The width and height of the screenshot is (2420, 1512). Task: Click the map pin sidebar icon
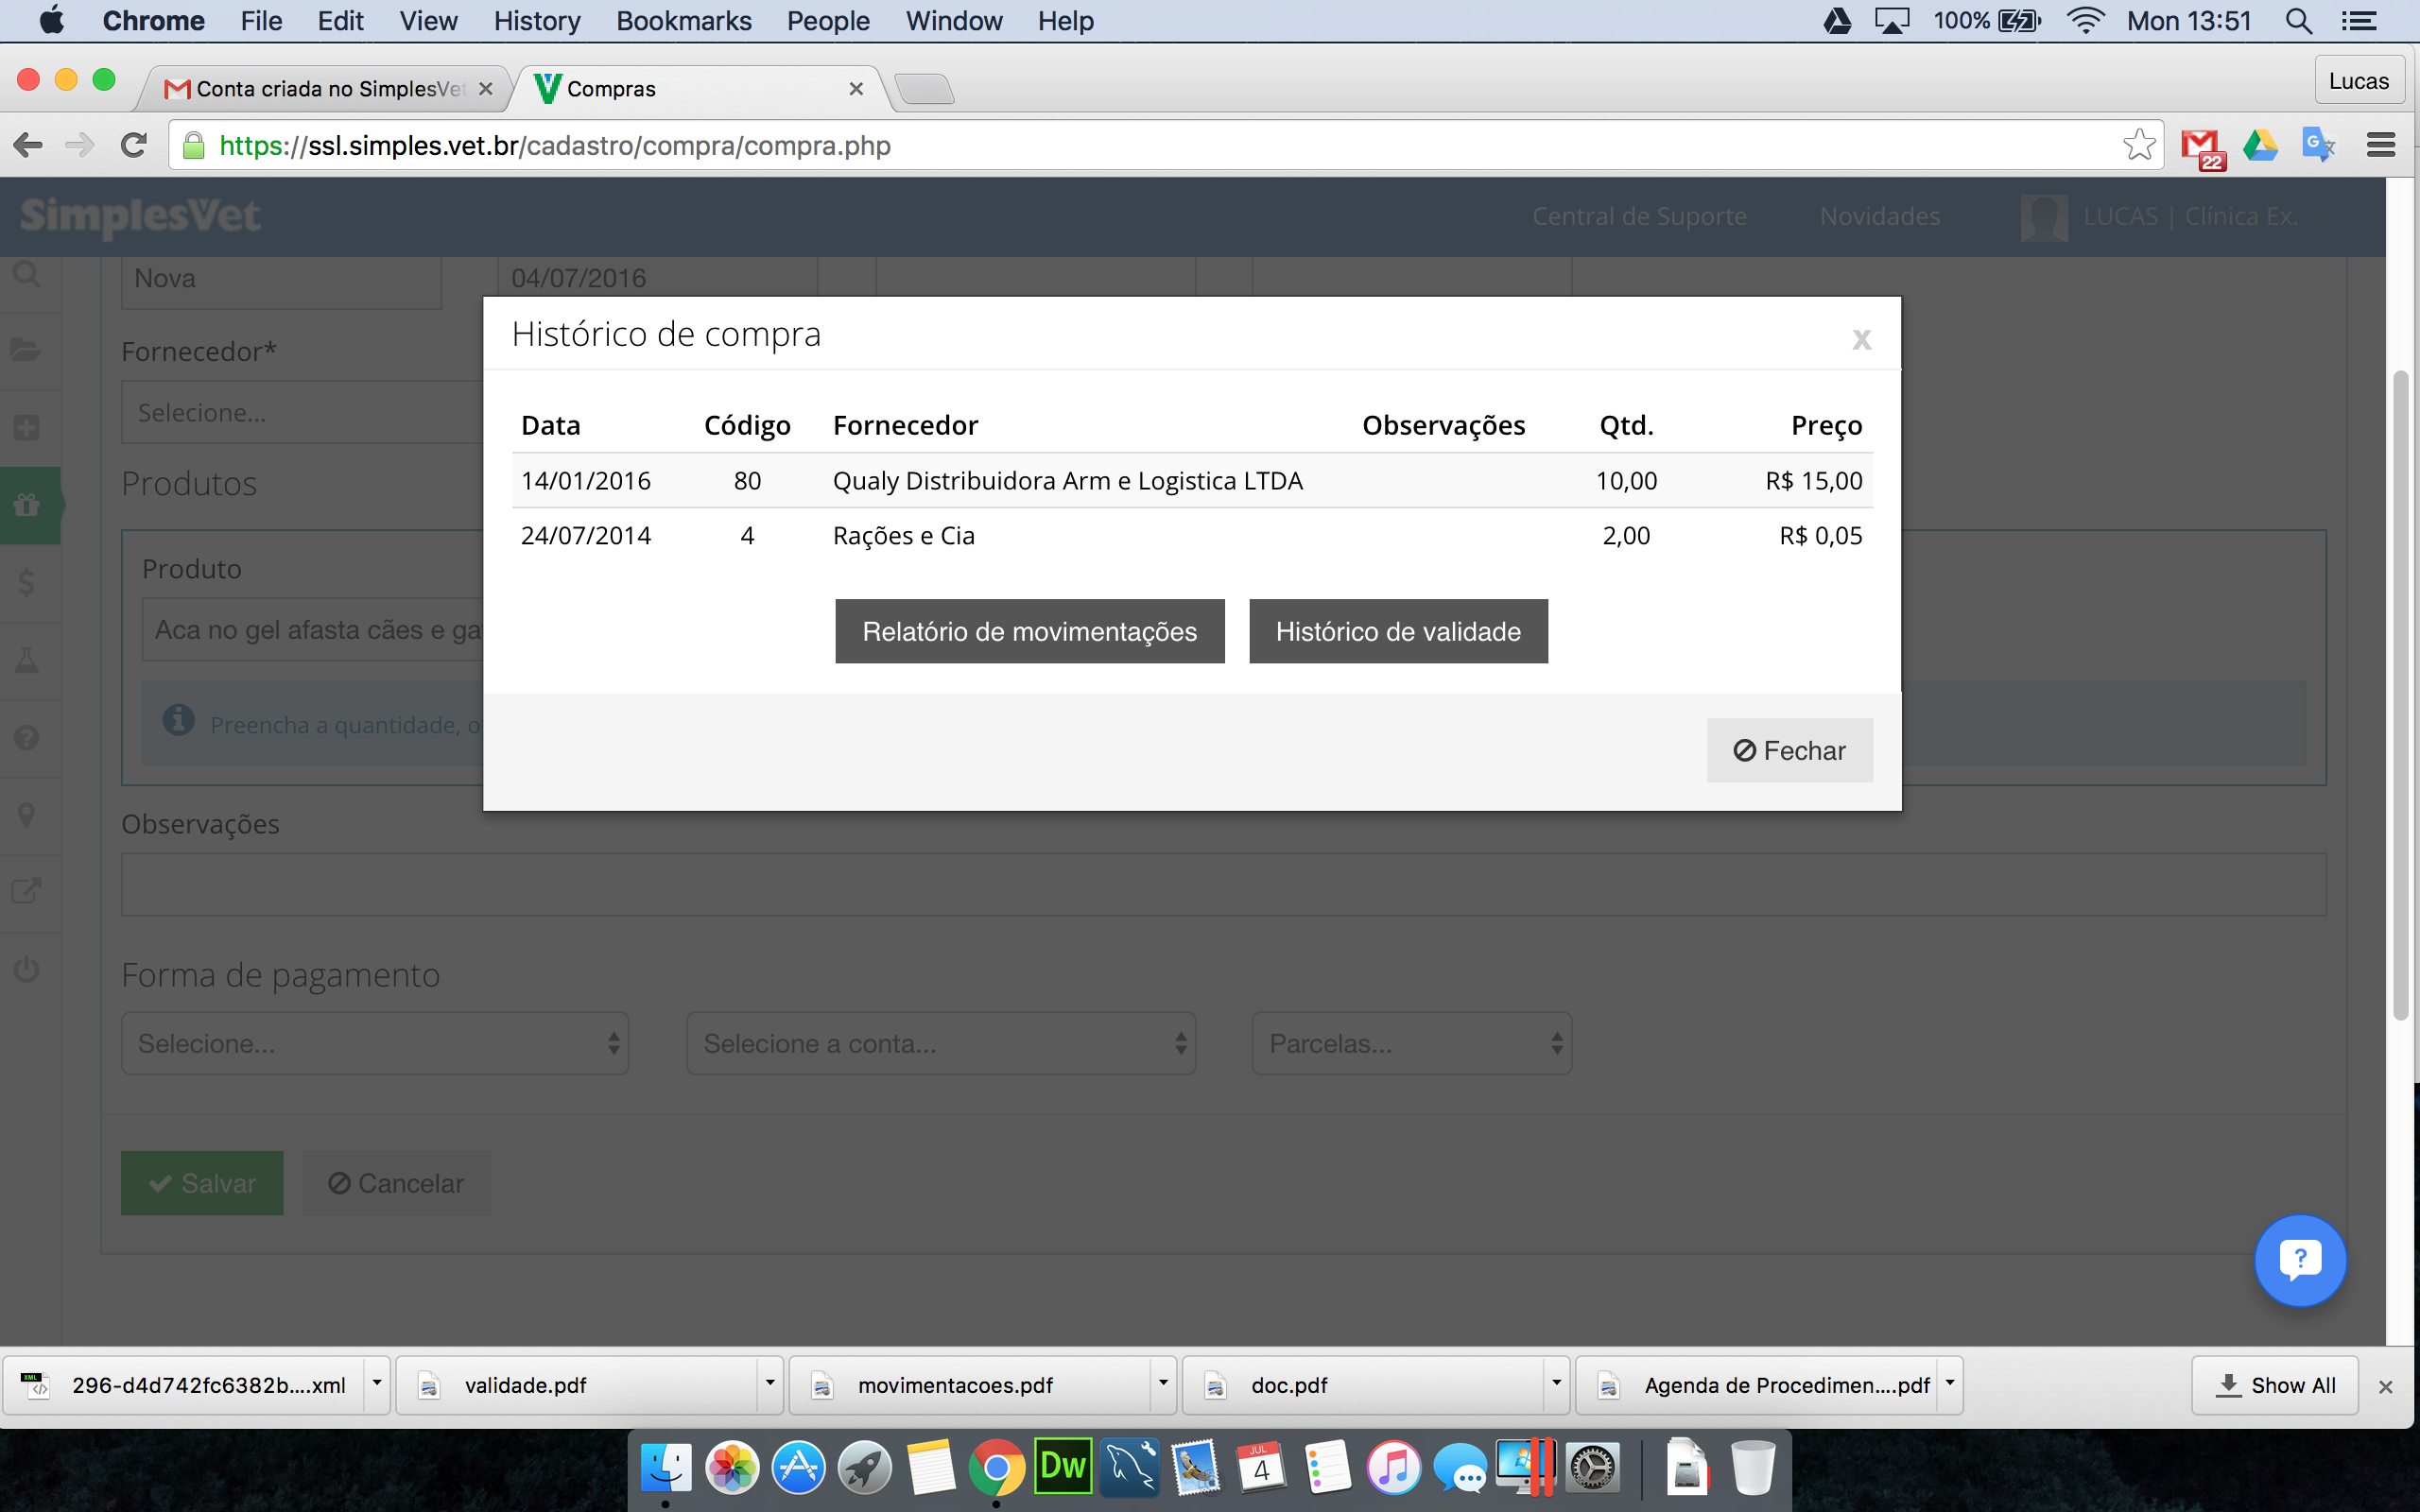point(27,815)
